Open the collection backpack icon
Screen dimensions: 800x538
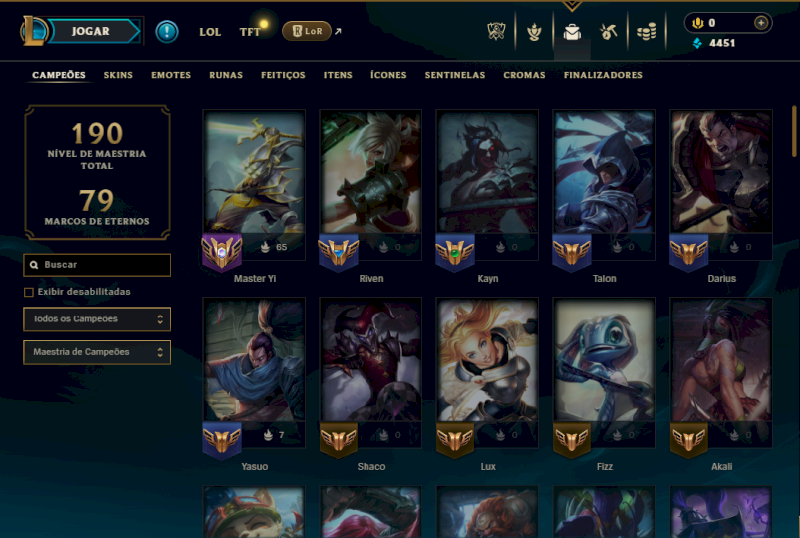(572, 32)
